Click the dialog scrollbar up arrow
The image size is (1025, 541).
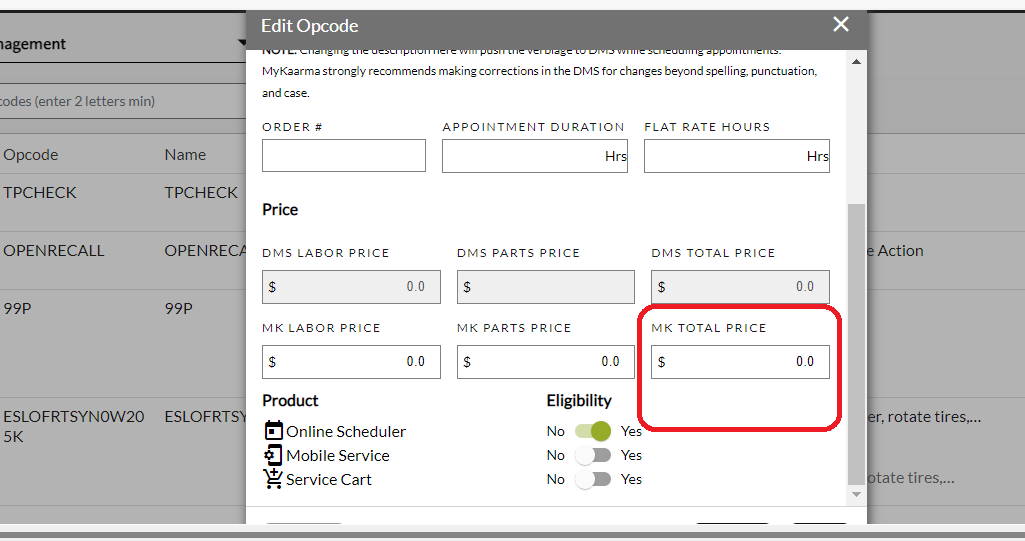coord(856,62)
